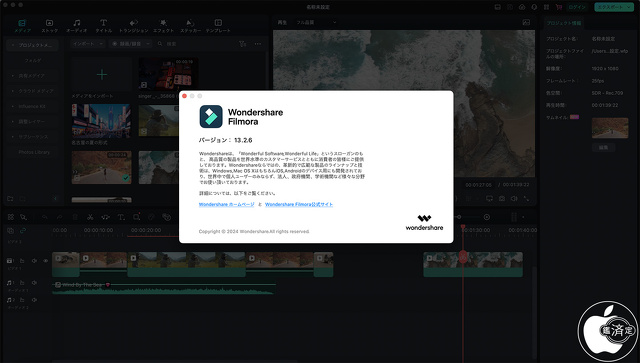Open the Wondershare ホームページ link
Image resolution: width=640 pixels, height=363 pixels.
tap(227, 204)
